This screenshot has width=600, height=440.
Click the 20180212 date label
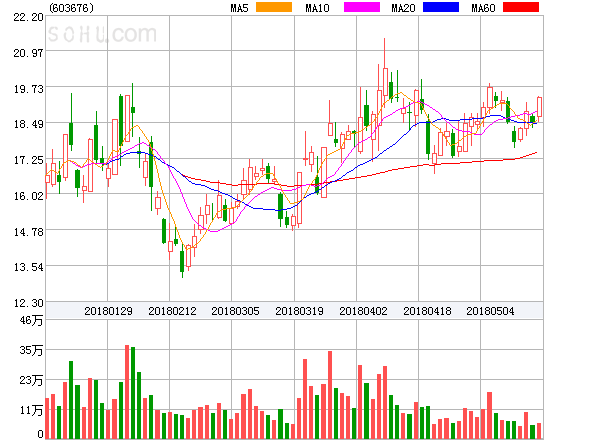(172, 311)
